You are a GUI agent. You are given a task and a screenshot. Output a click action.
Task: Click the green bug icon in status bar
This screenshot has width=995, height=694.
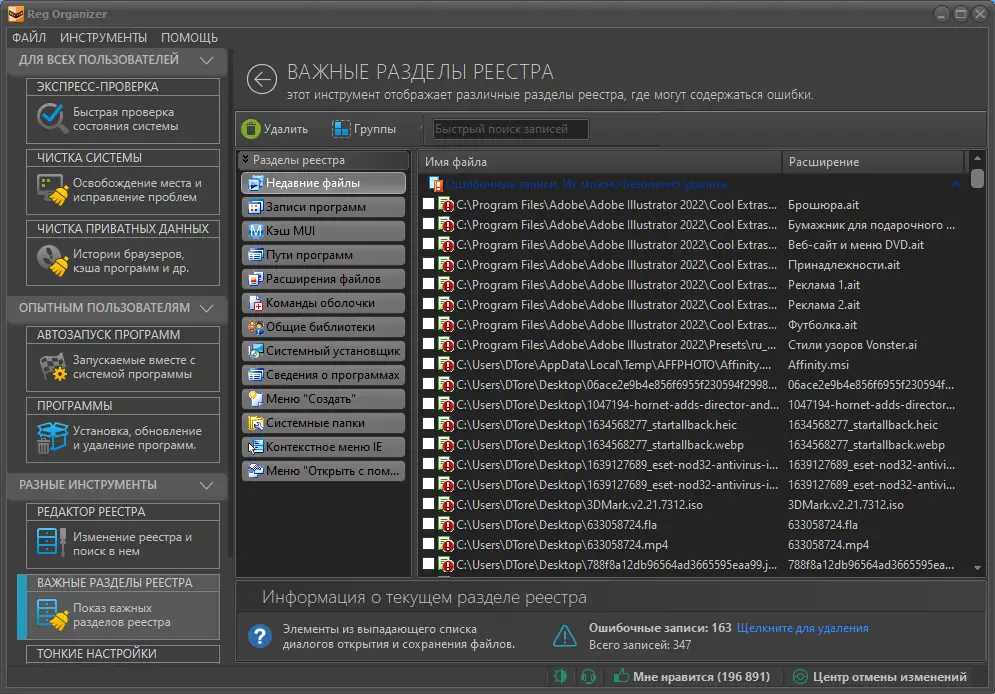tap(560, 676)
